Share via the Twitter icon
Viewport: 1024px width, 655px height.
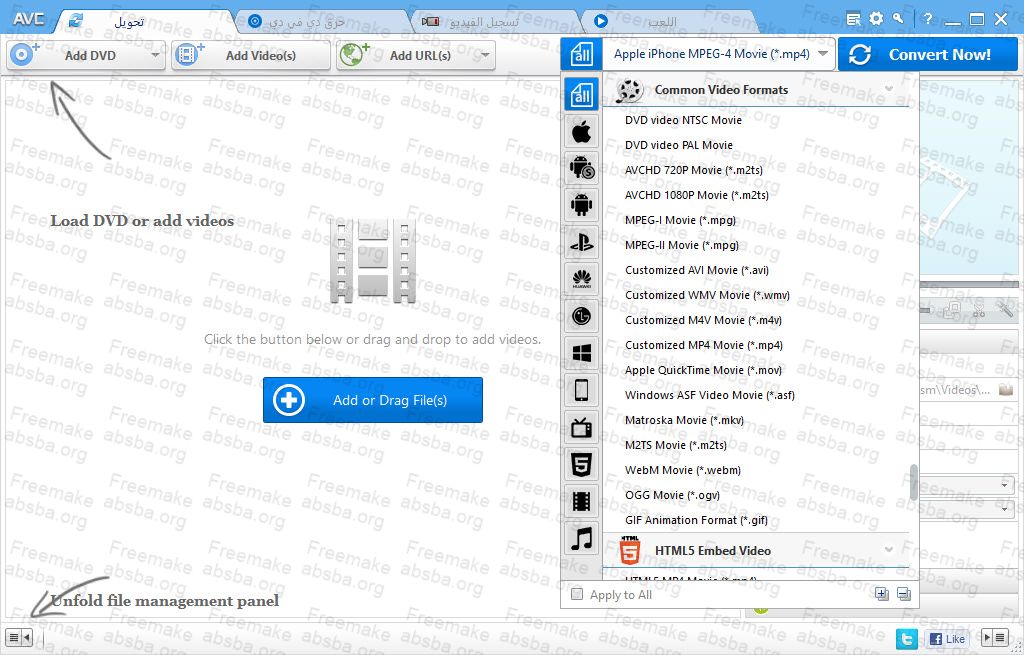(906, 638)
